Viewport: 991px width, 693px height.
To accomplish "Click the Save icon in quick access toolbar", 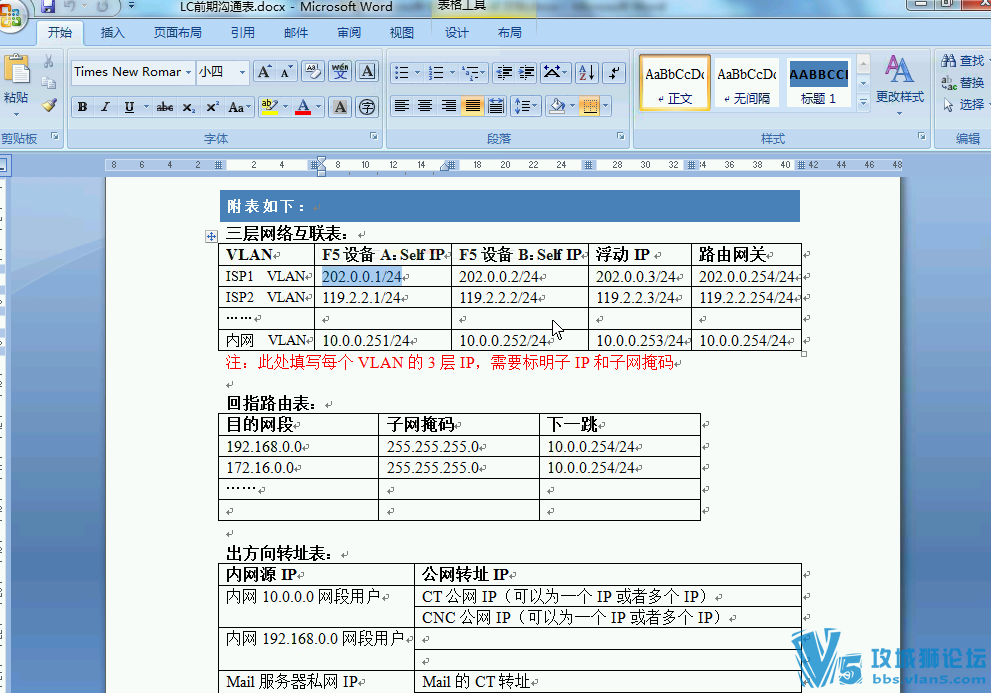I will click(x=47, y=7).
